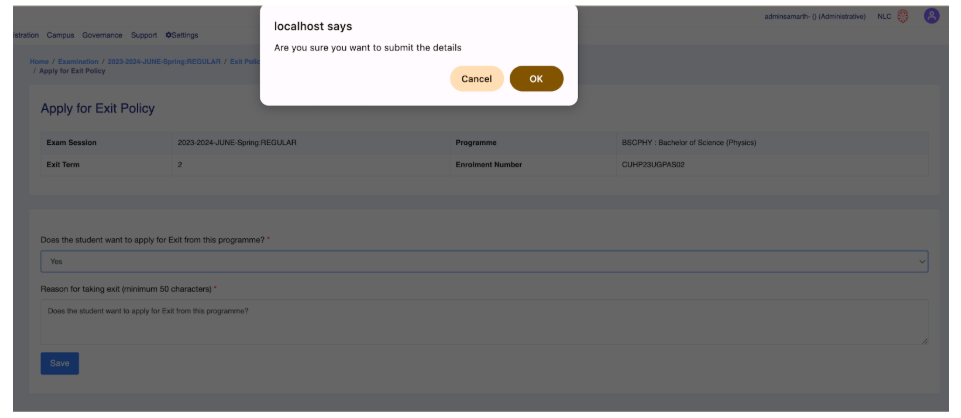Click OK to confirm submission
The height and width of the screenshot is (418, 961).
[536, 79]
